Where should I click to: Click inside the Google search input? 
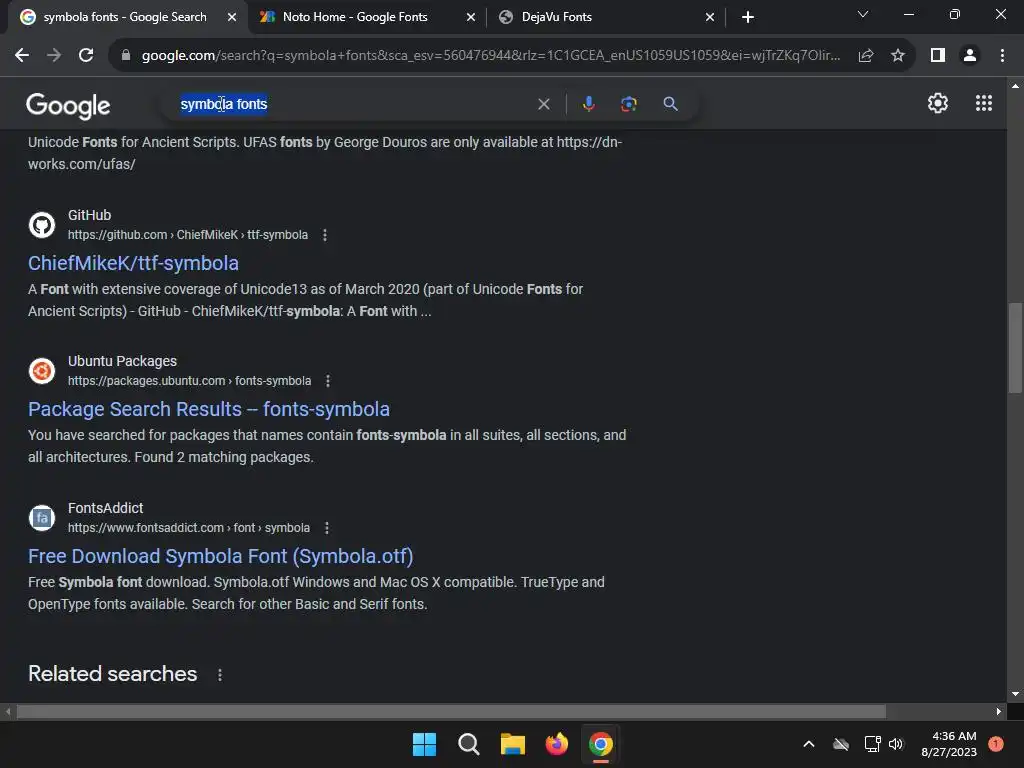pos(353,104)
